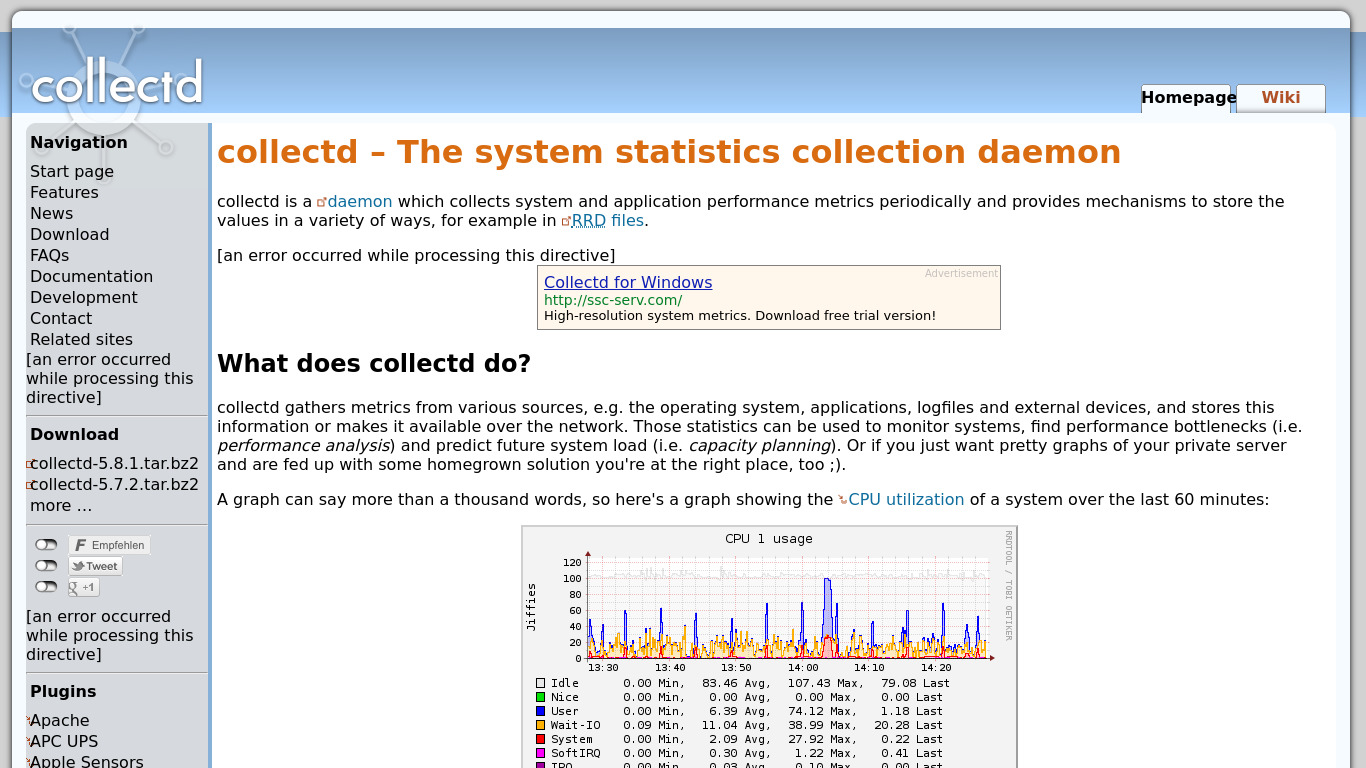Click the Idle legend color box
This screenshot has width=1366, height=768.
click(541, 683)
